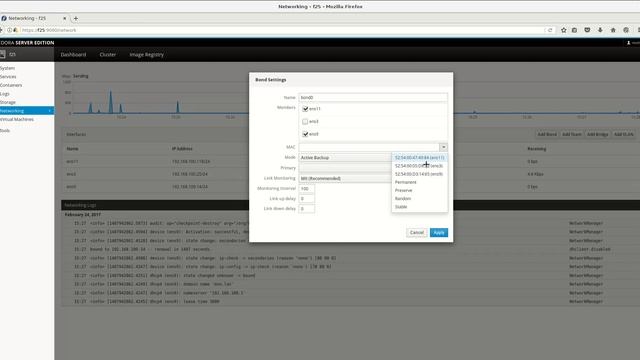Open the bookmarks library icon
Viewport: 640px width, 360px height.
click(574, 30)
